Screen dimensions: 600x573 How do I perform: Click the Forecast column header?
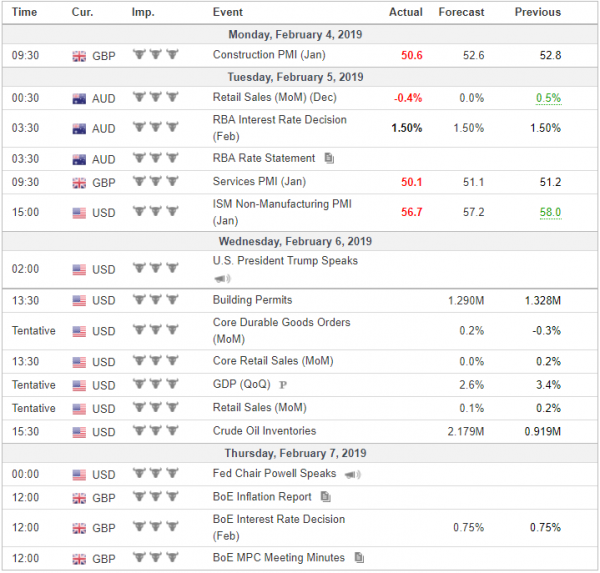coord(461,12)
